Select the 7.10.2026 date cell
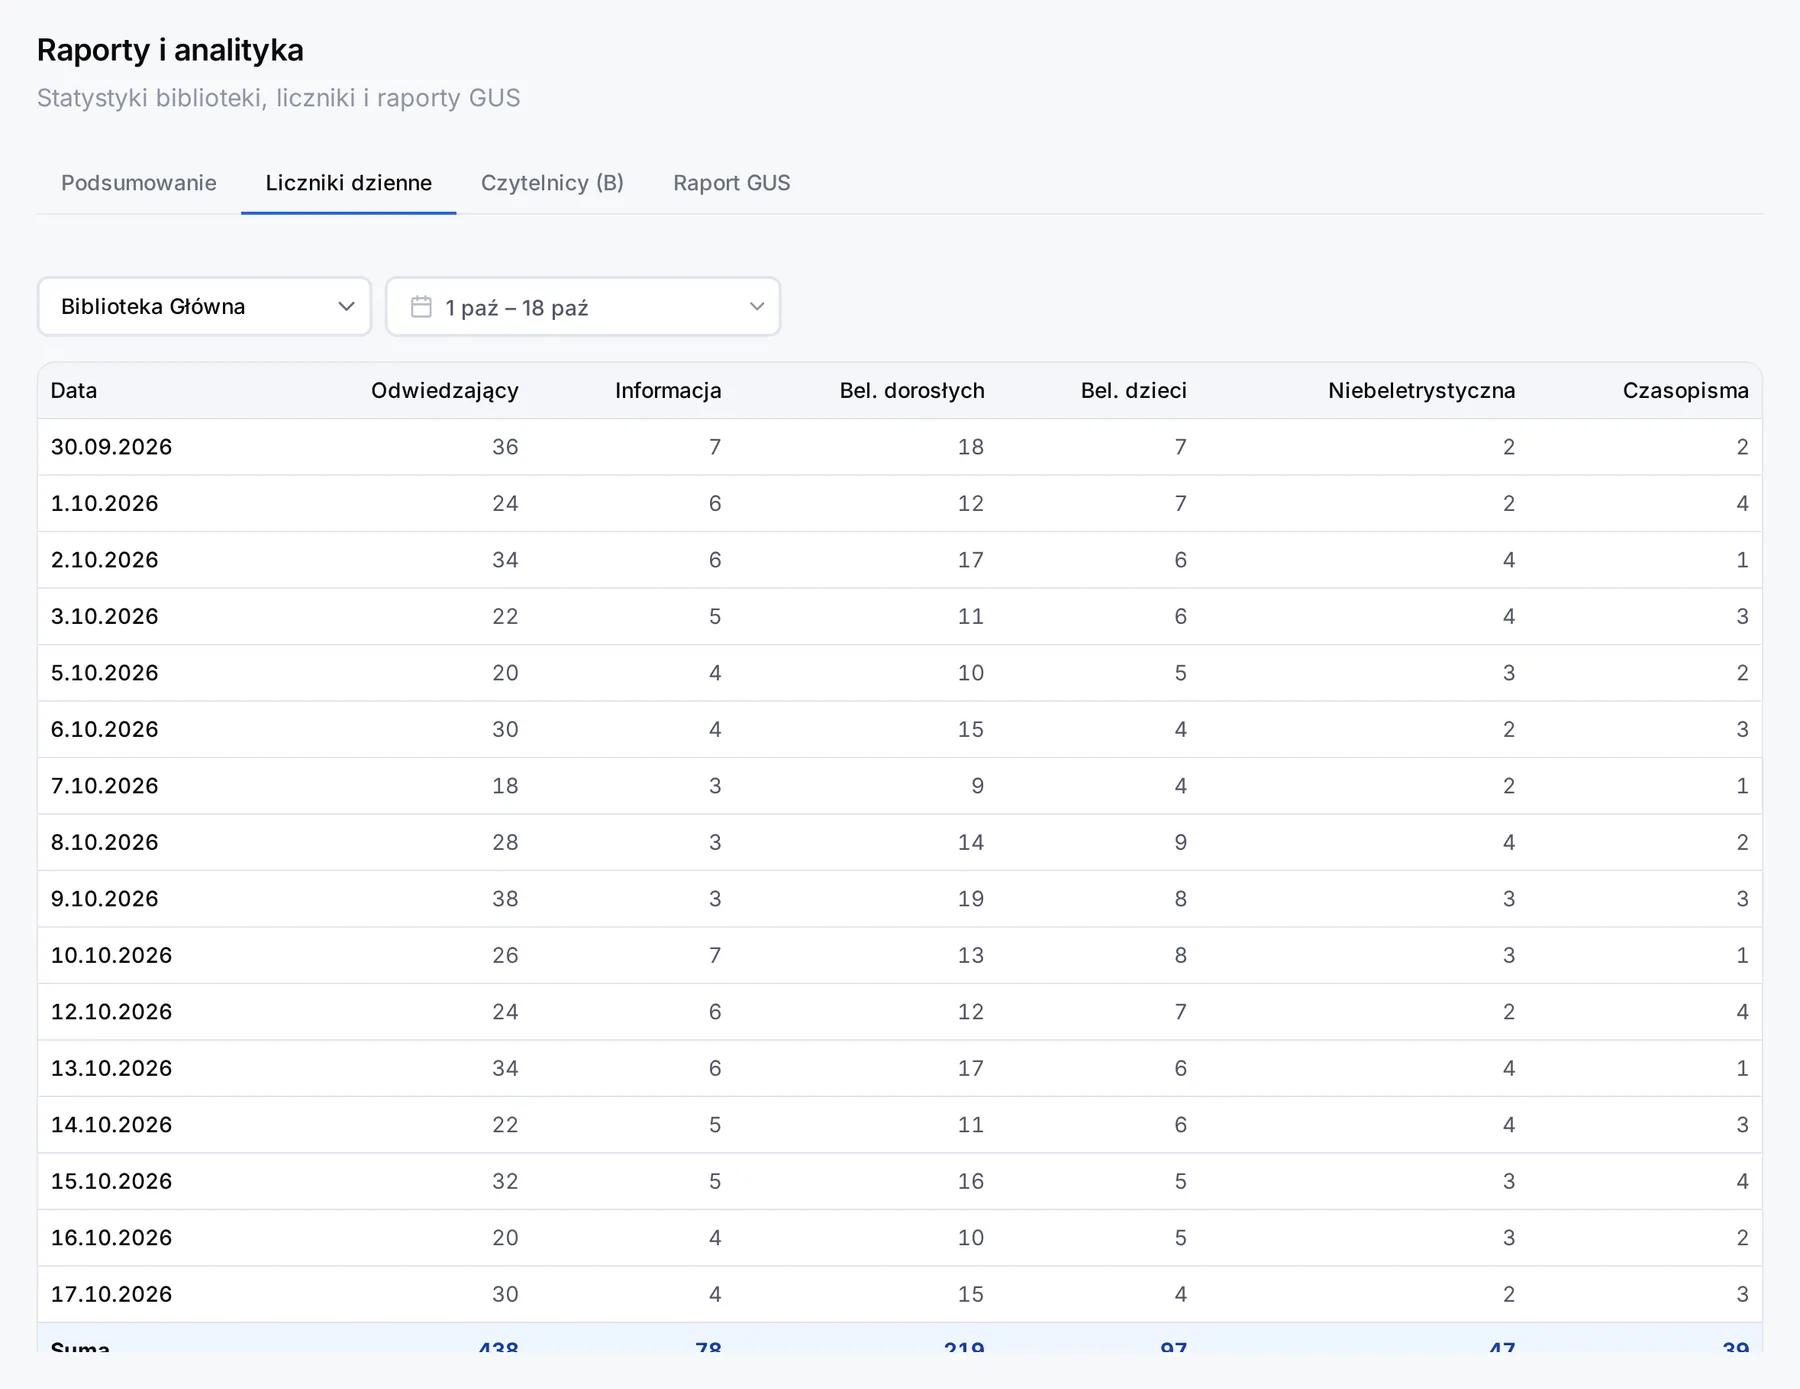This screenshot has height=1389, width=1800. [x=105, y=786]
